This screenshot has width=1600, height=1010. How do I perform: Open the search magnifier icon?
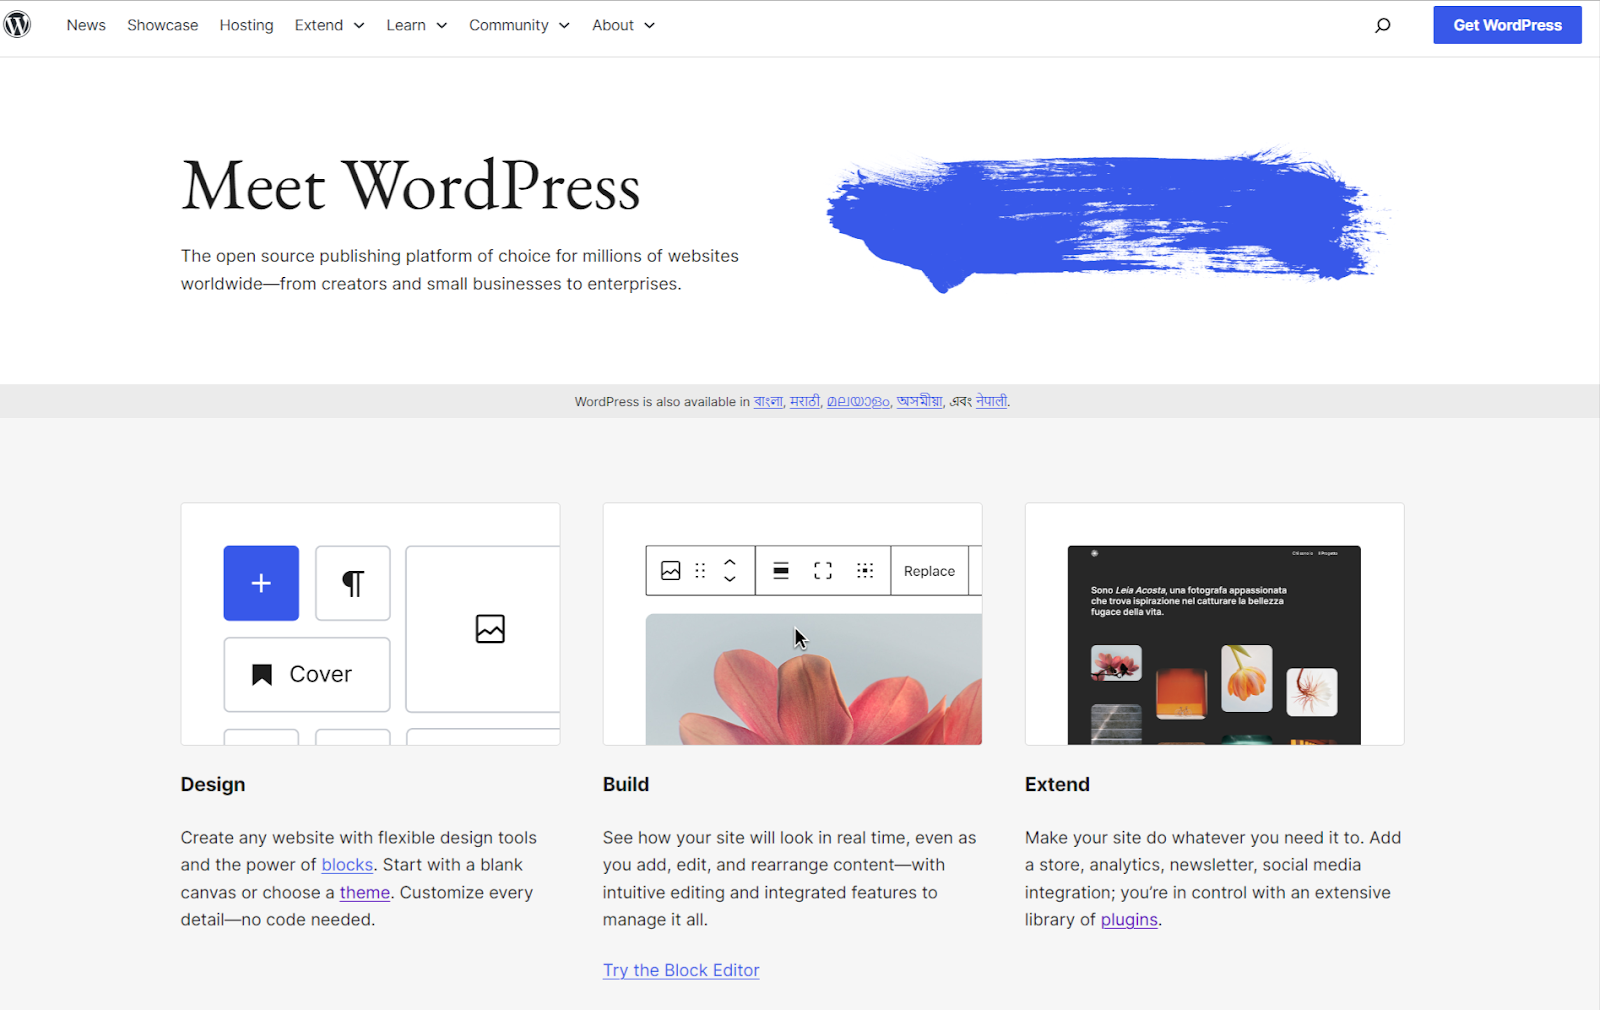[1383, 25]
